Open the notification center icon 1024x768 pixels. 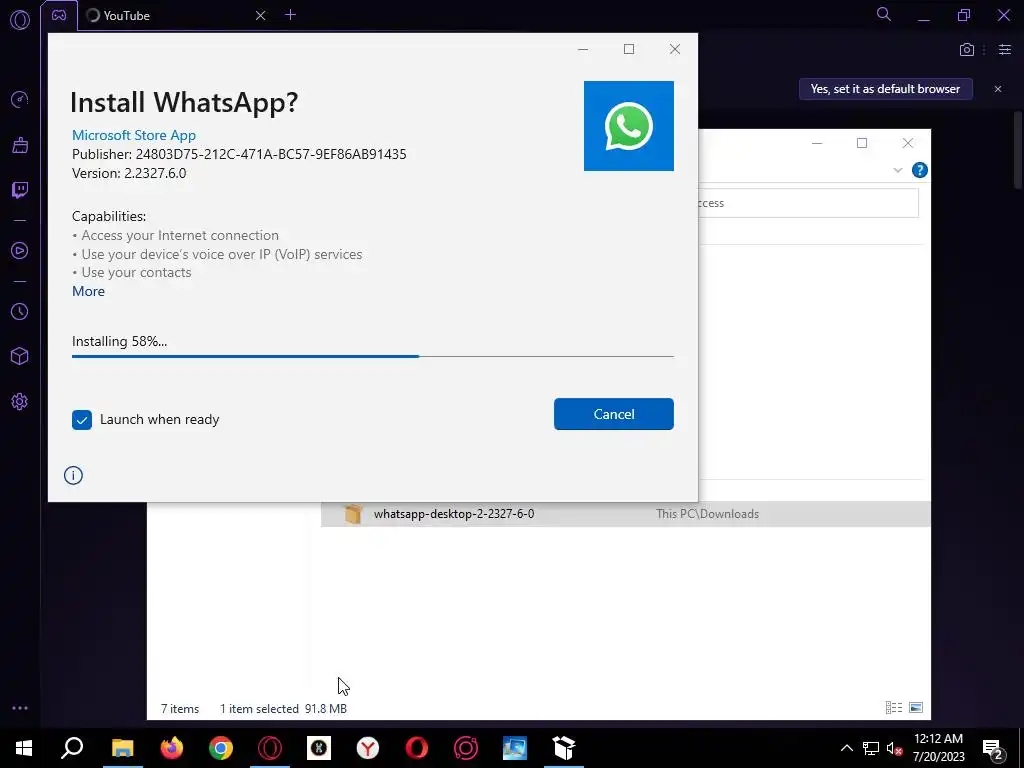click(993, 748)
